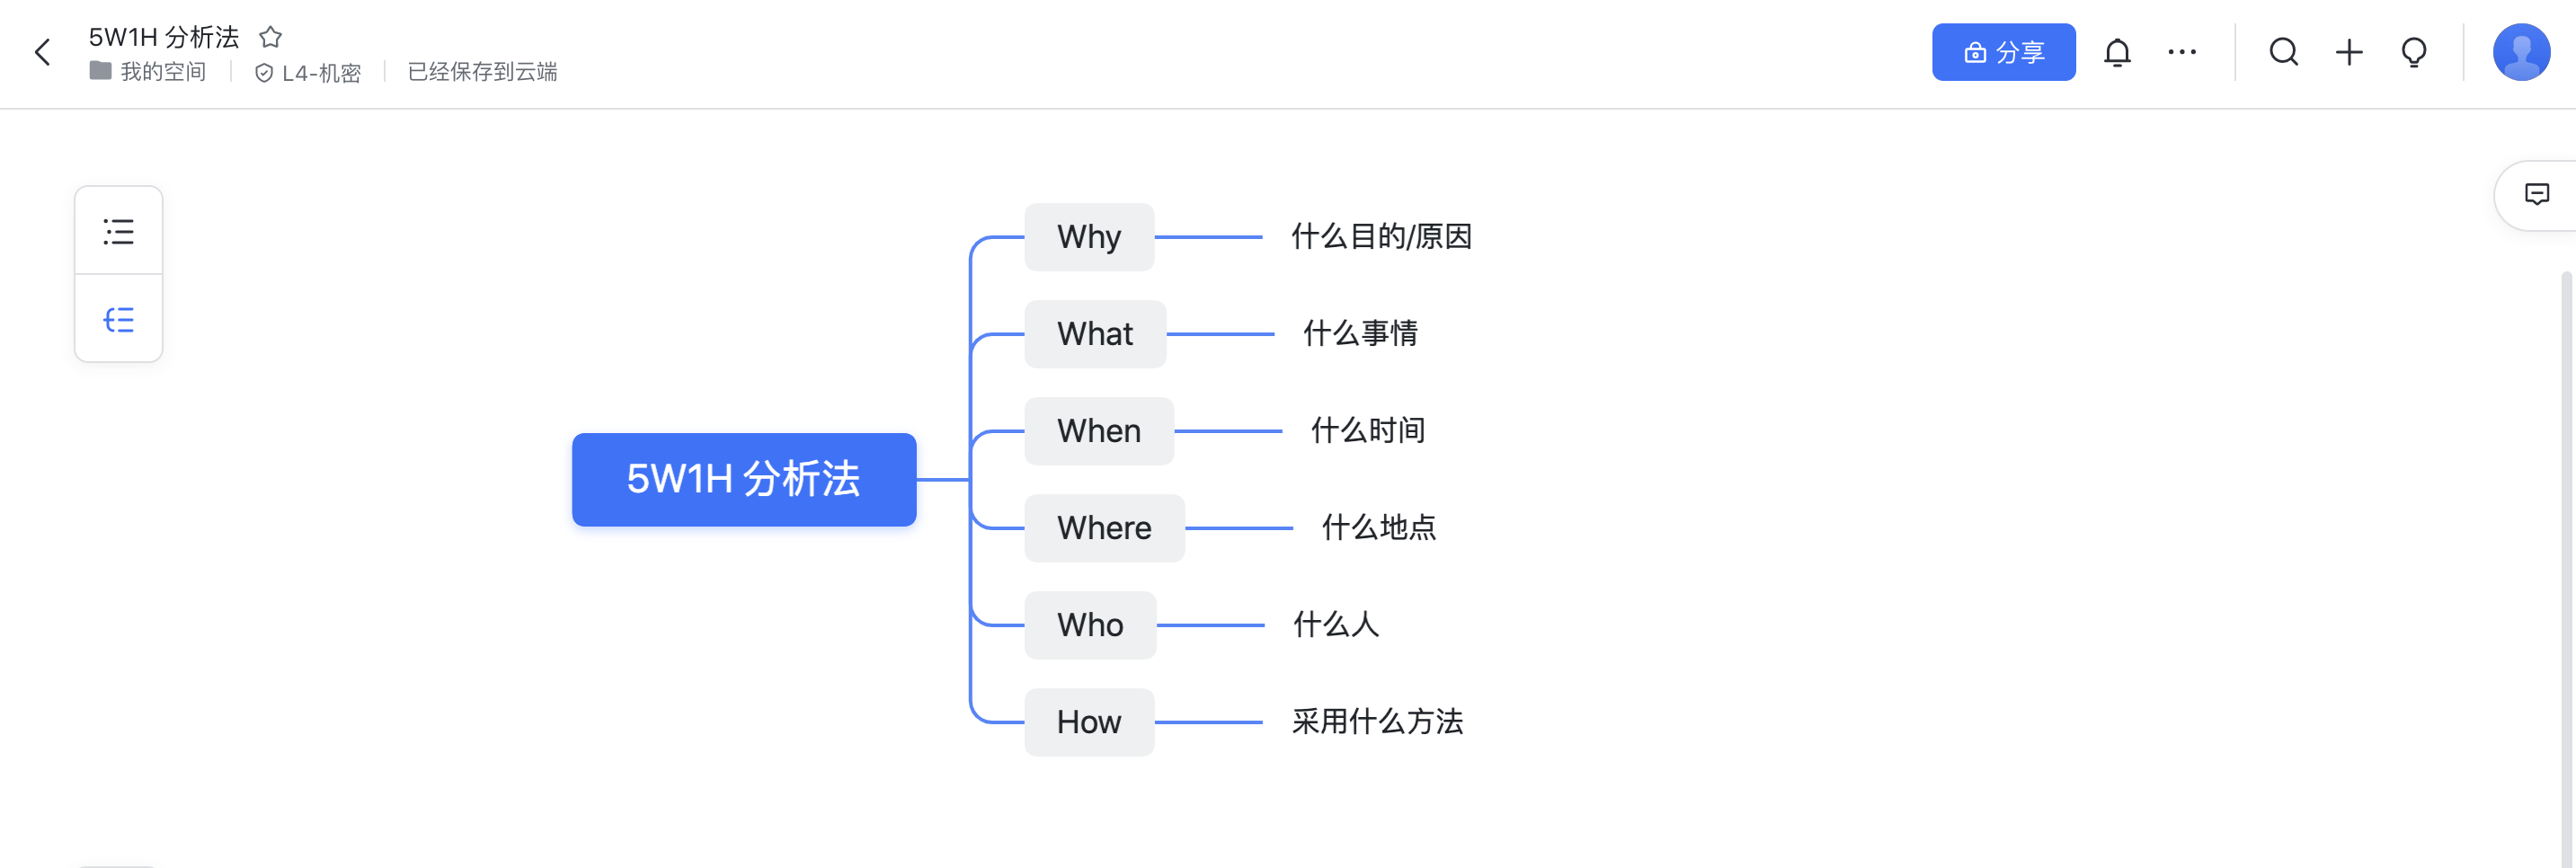Image resolution: width=2576 pixels, height=868 pixels.
Task: Select the 5W1H 分析法 root node
Action: click(744, 479)
